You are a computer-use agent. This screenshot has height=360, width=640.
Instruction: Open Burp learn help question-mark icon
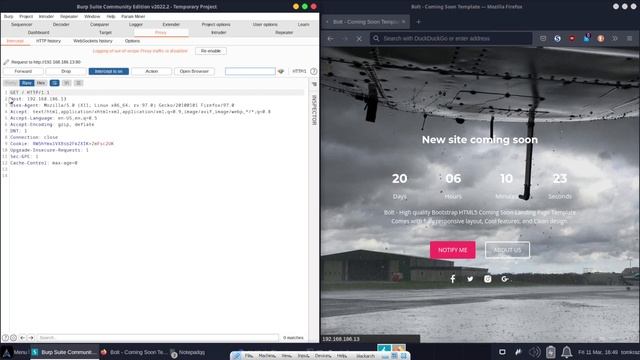pos(313,71)
